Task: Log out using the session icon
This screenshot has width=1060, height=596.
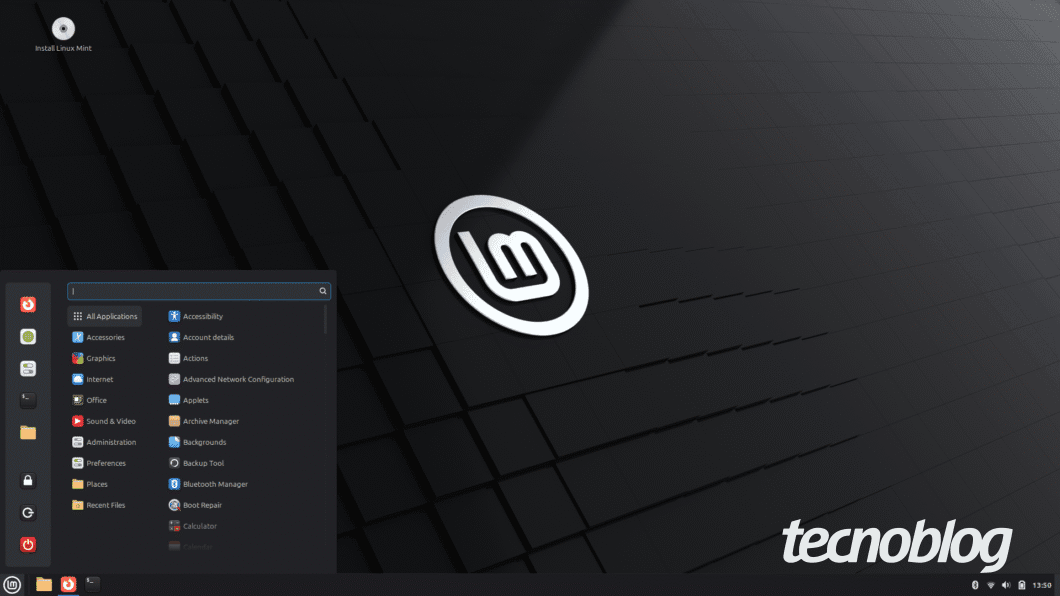Action: (x=28, y=512)
